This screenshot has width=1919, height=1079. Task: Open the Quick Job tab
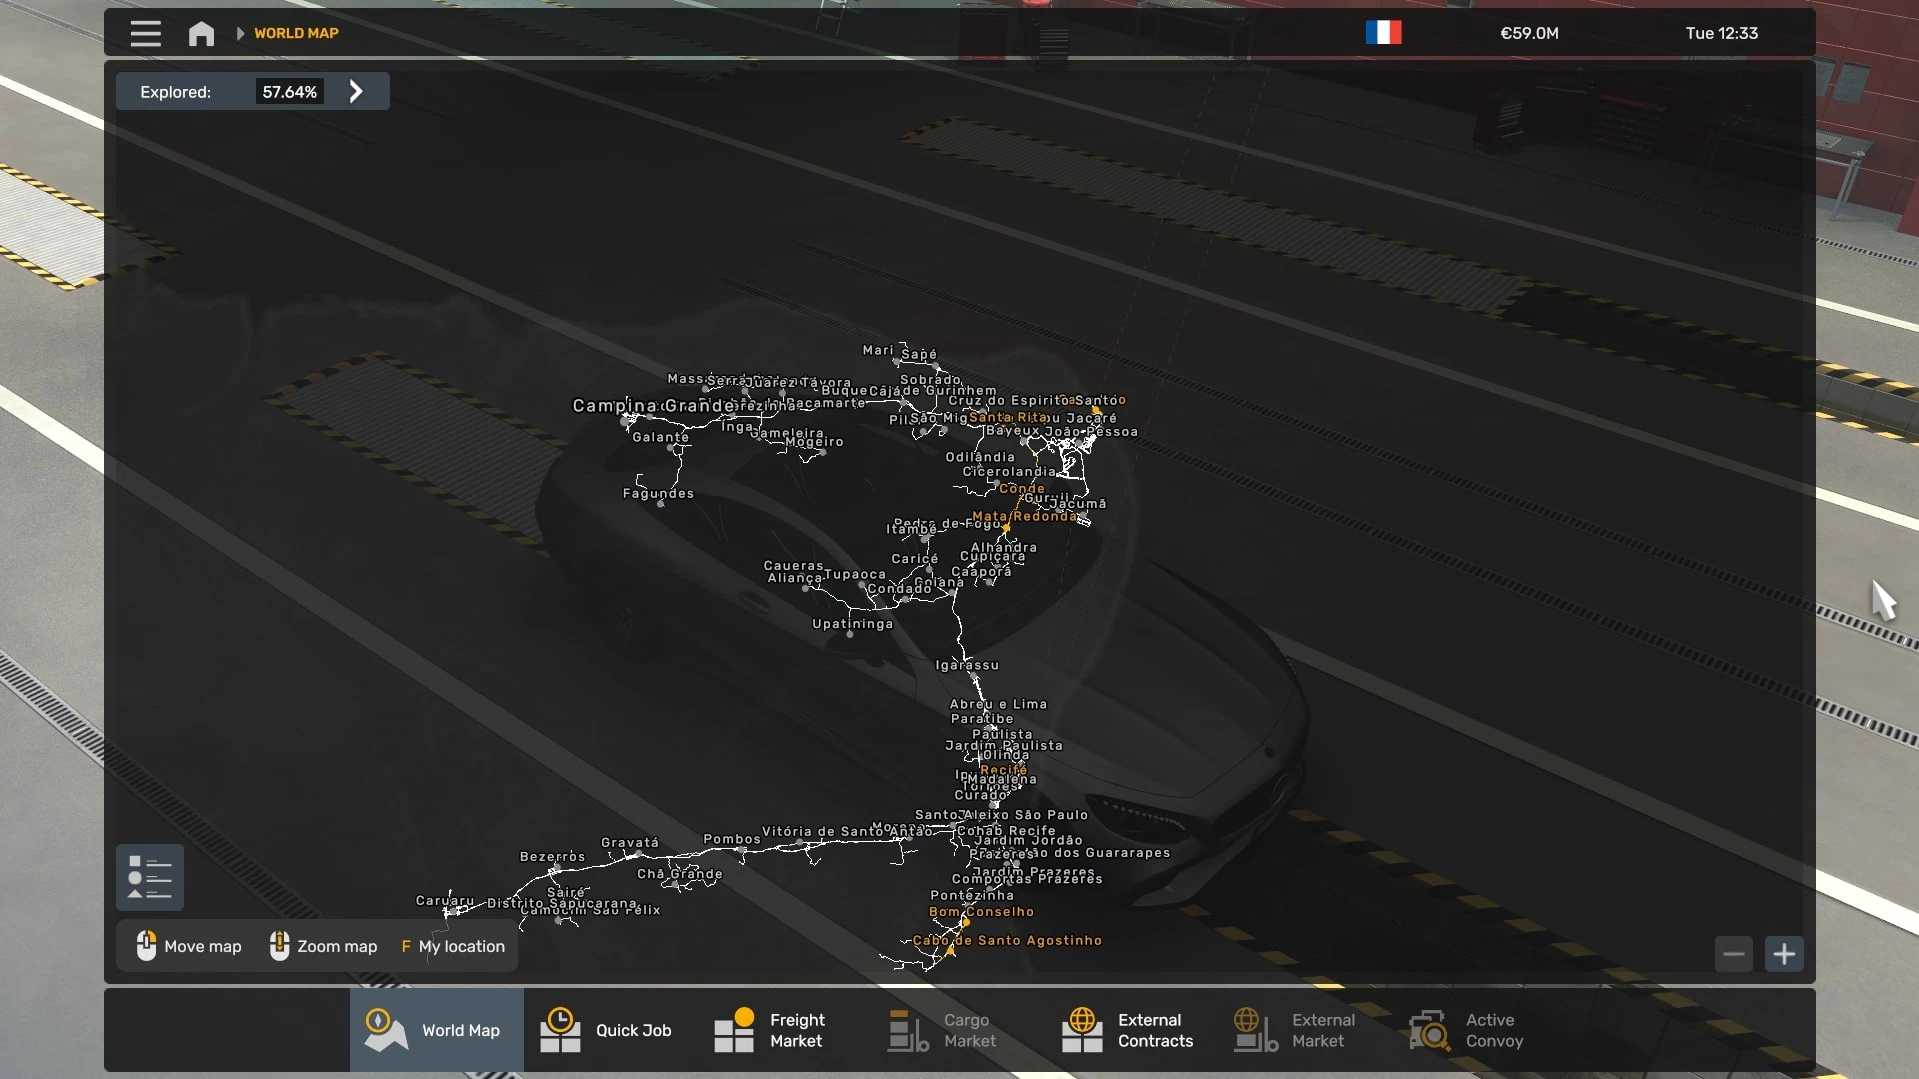tap(607, 1030)
